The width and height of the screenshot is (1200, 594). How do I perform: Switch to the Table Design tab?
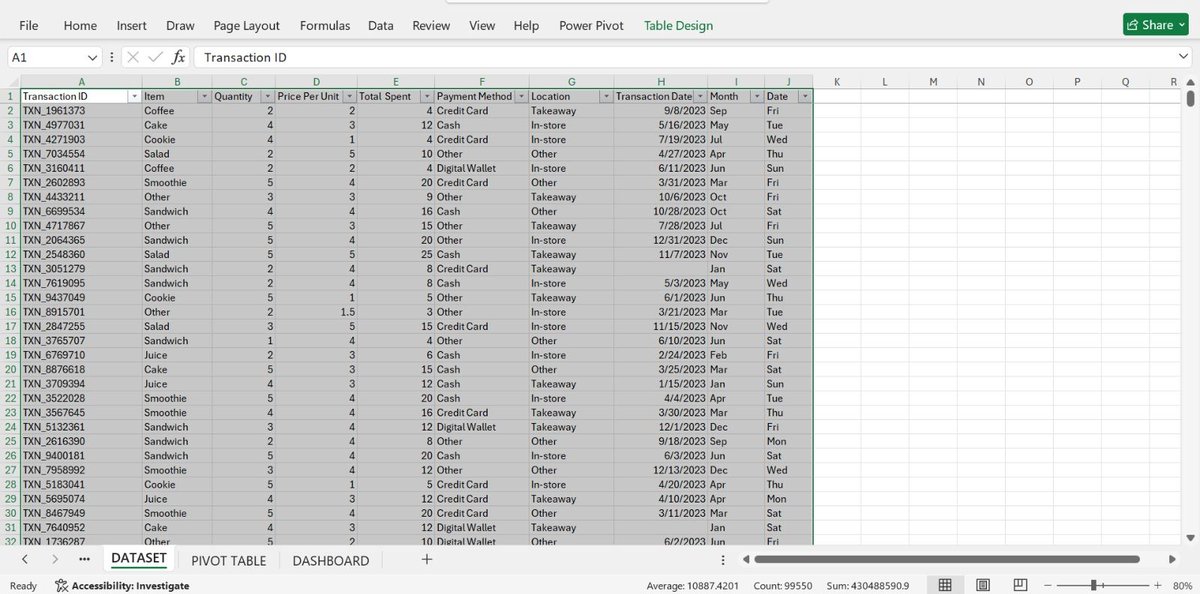(678, 25)
